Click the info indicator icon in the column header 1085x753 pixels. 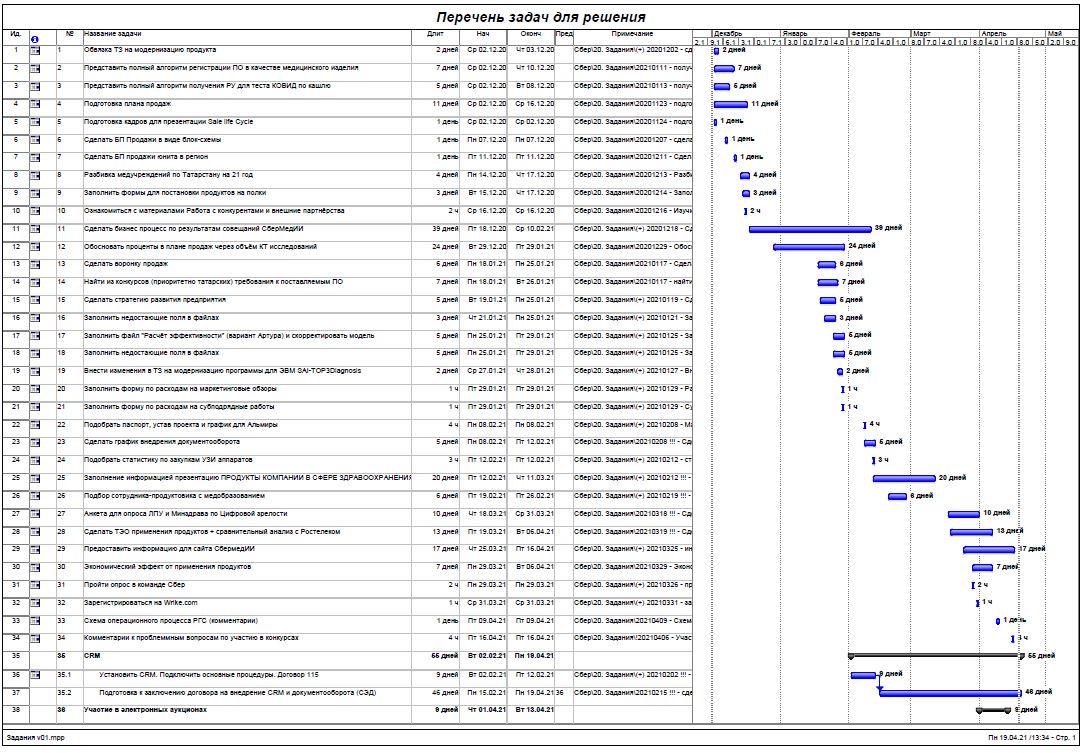(x=35, y=39)
